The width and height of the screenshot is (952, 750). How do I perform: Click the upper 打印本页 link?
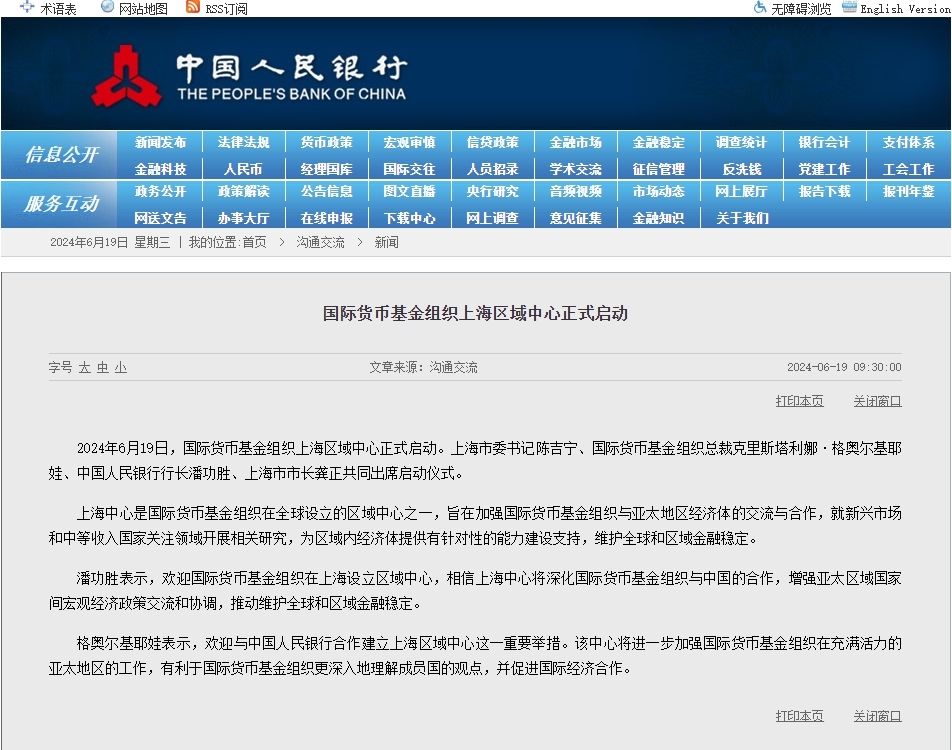click(799, 401)
